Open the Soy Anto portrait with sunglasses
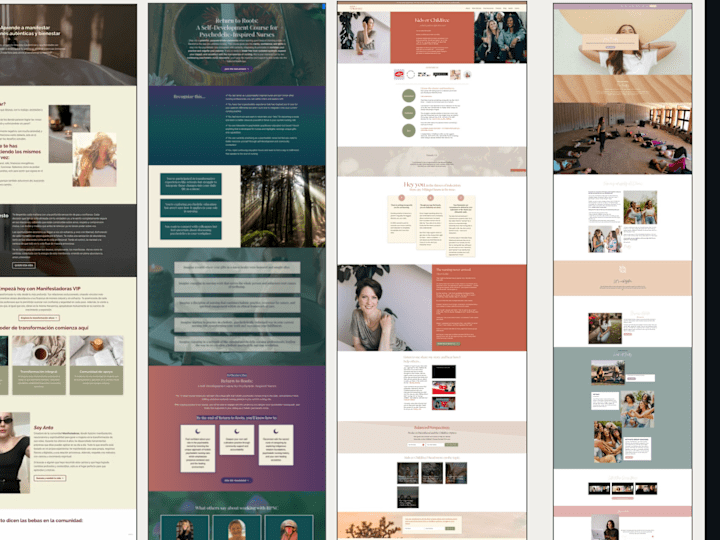Image resolution: width=720 pixels, height=540 pixels. (x=14, y=452)
